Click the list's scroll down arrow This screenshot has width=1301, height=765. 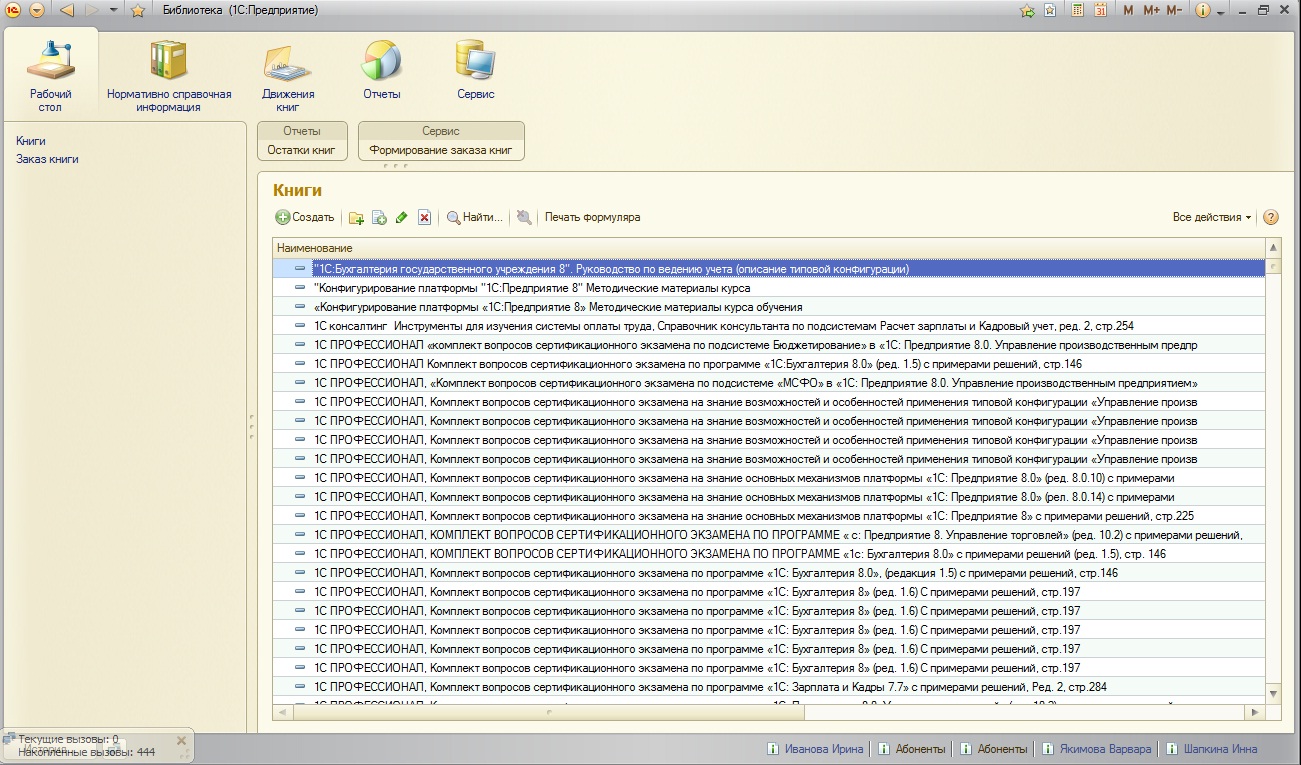(1273, 693)
